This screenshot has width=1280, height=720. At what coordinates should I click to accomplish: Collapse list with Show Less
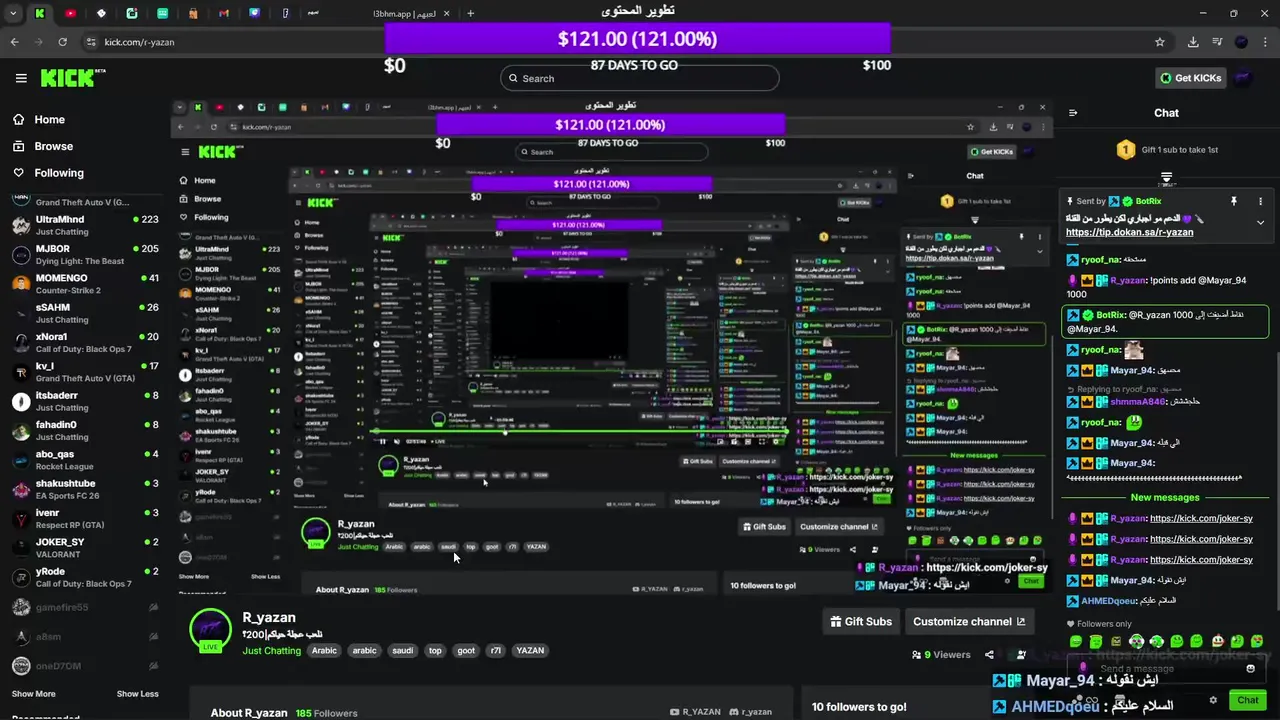tap(137, 694)
